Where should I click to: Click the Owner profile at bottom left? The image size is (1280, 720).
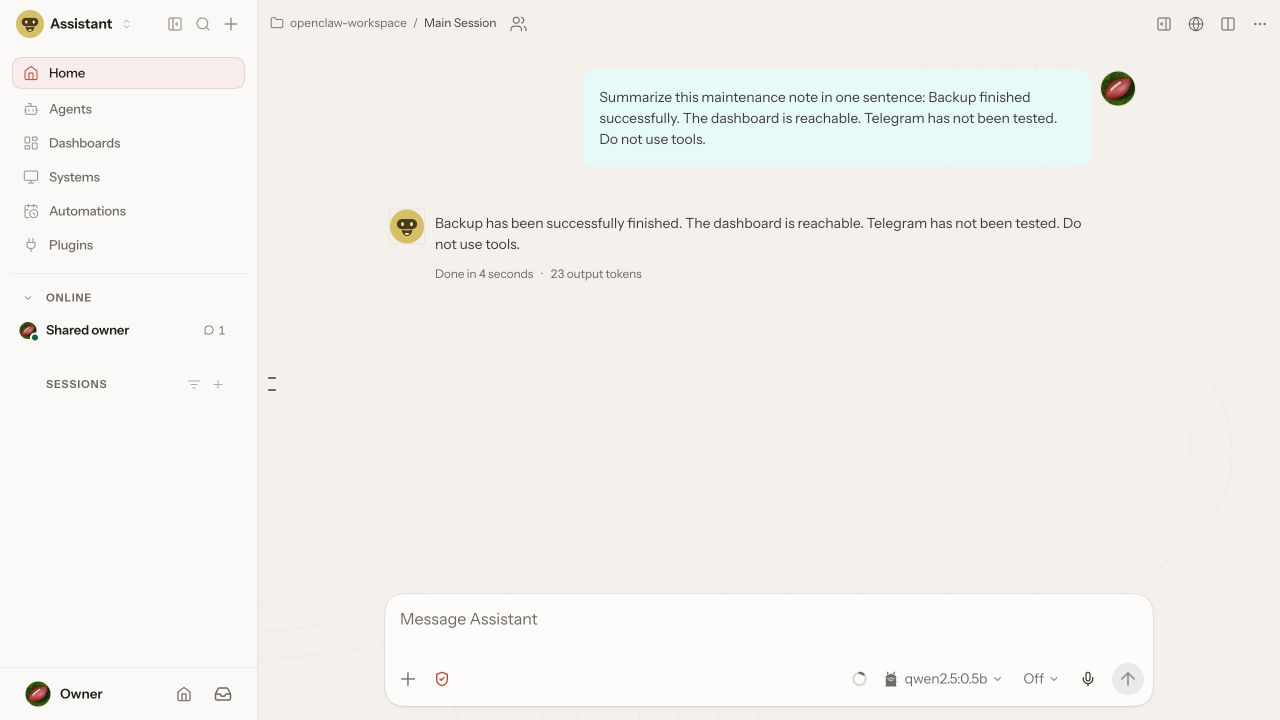tap(64, 694)
